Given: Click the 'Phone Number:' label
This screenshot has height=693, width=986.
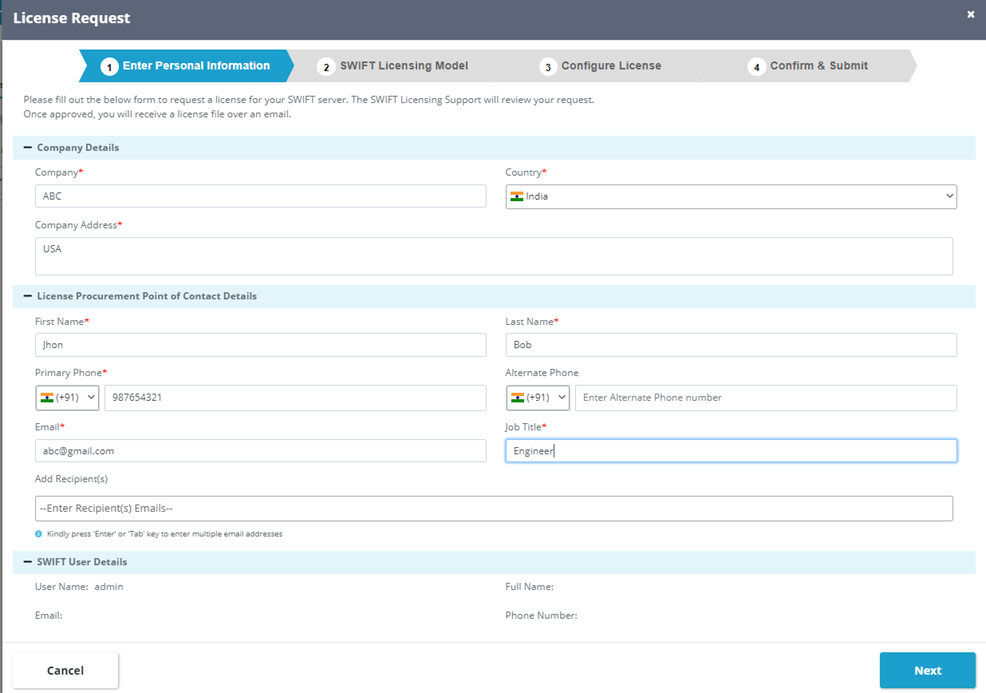Looking at the screenshot, I should point(541,616).
